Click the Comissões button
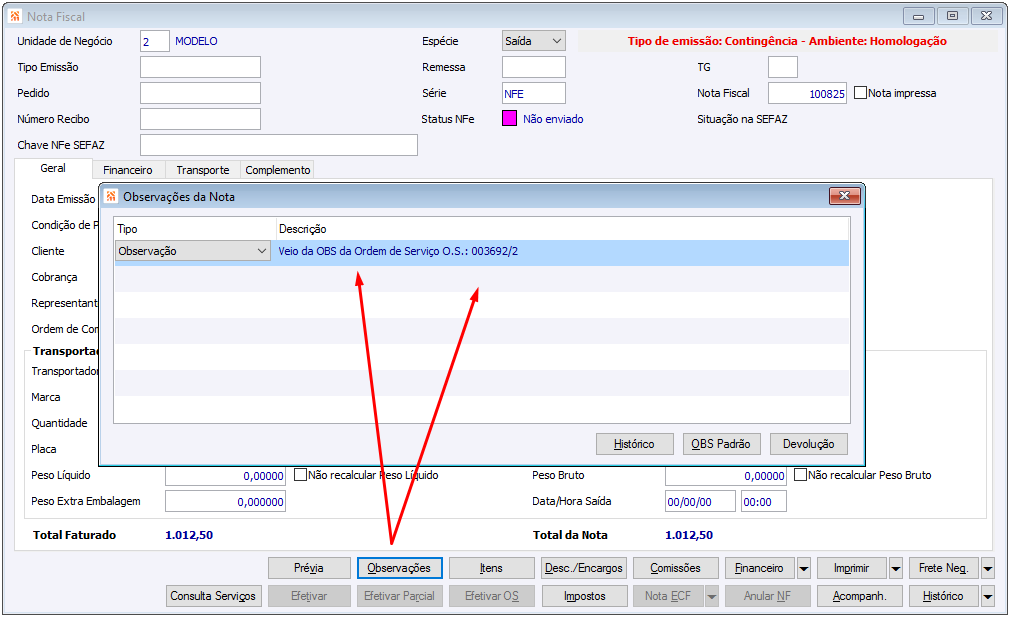This screenshot has height=617, width=1010. [675, 568]
